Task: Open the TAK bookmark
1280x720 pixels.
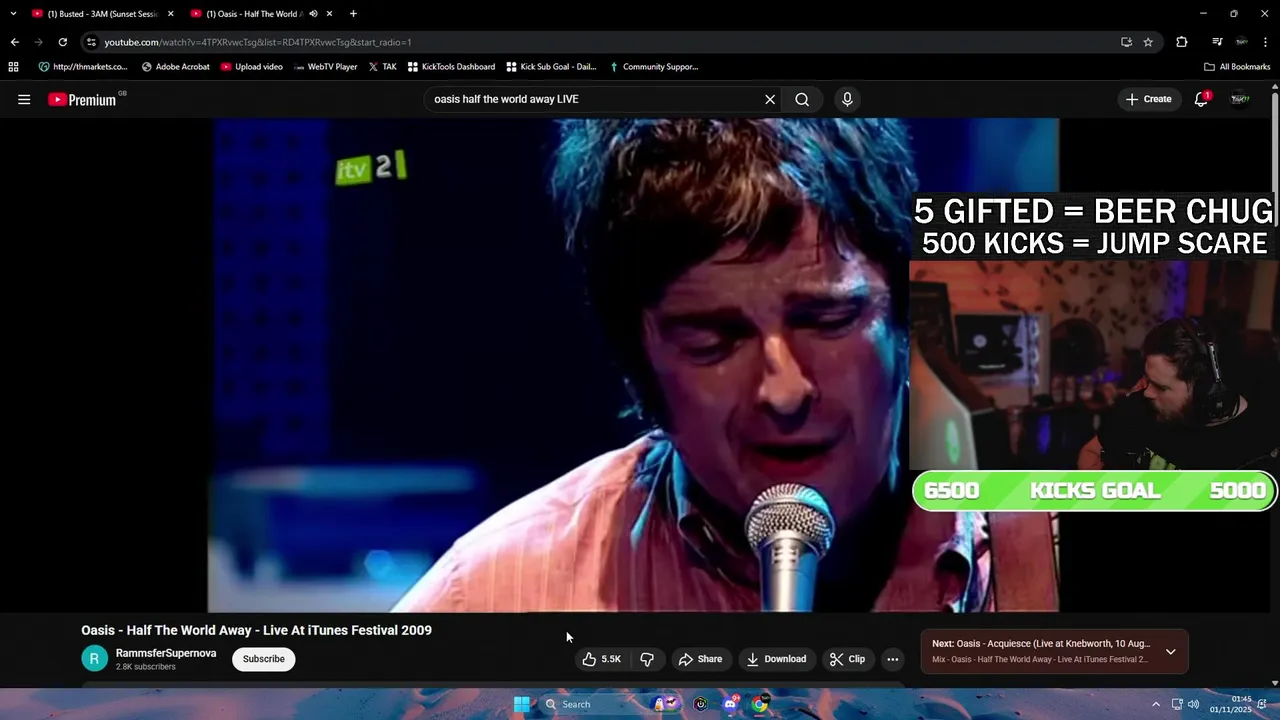Action: (x=382, y=67)
